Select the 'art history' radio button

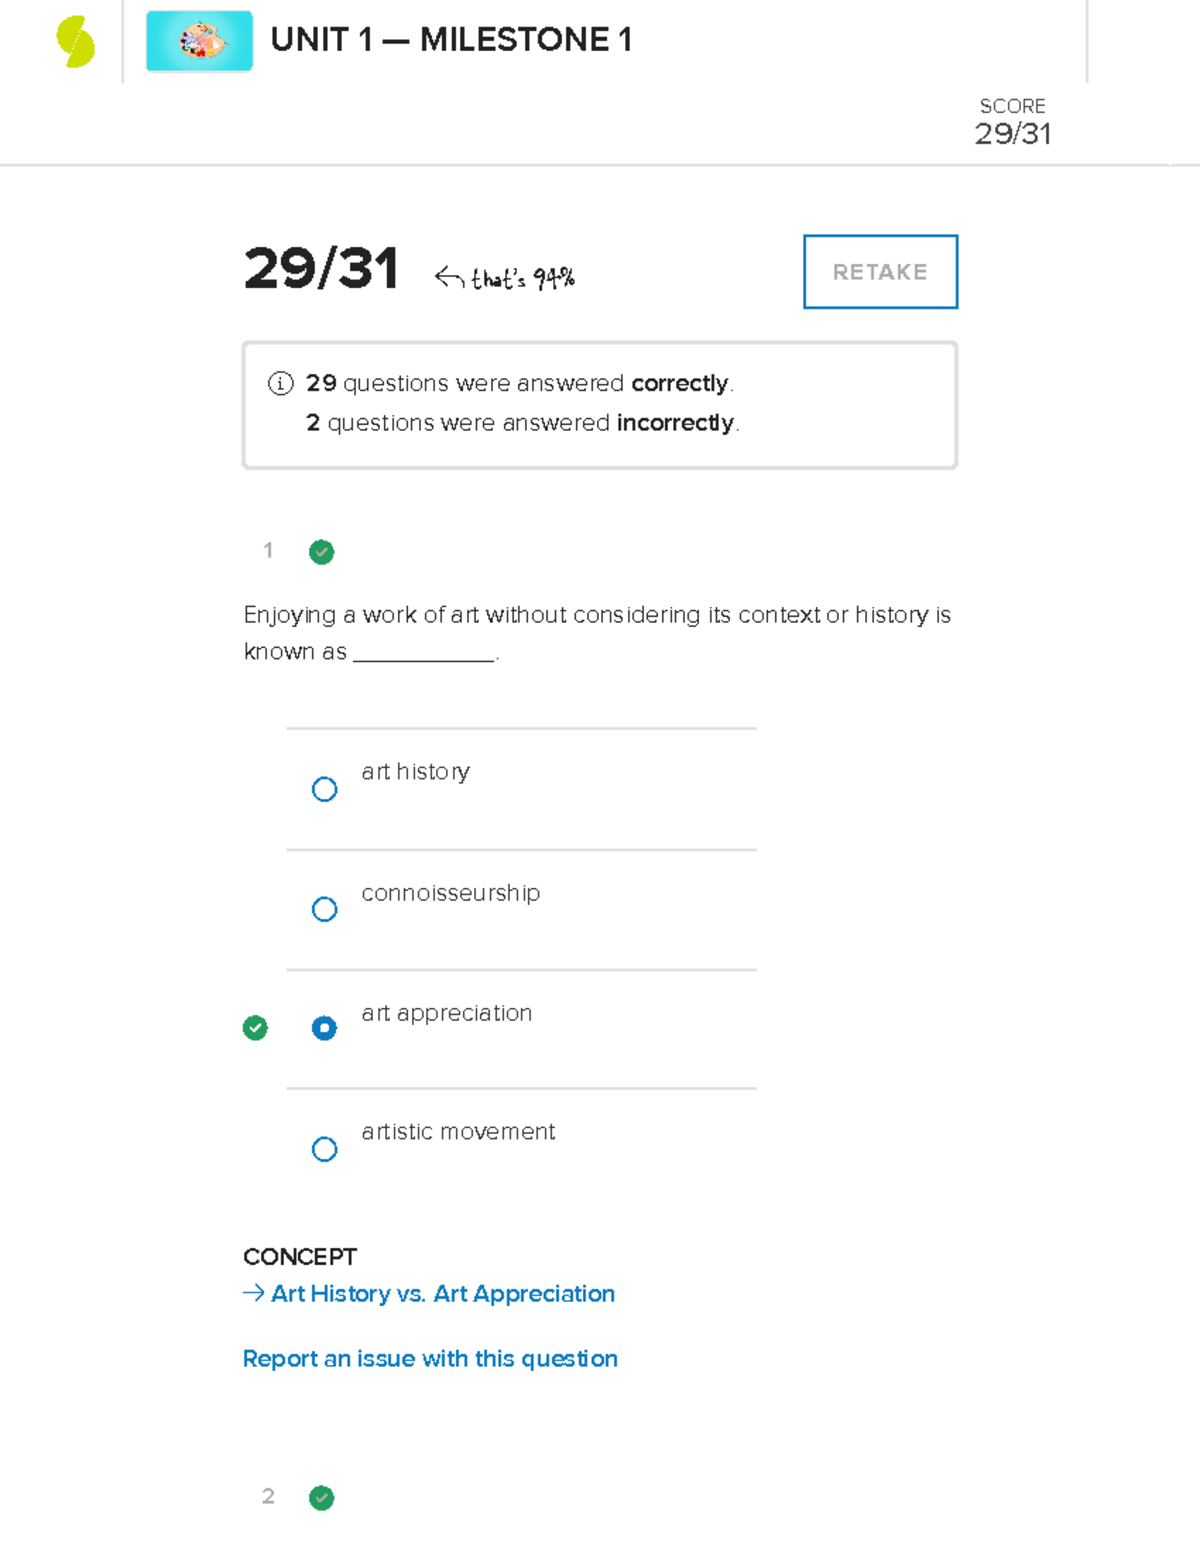coord(324,789)
